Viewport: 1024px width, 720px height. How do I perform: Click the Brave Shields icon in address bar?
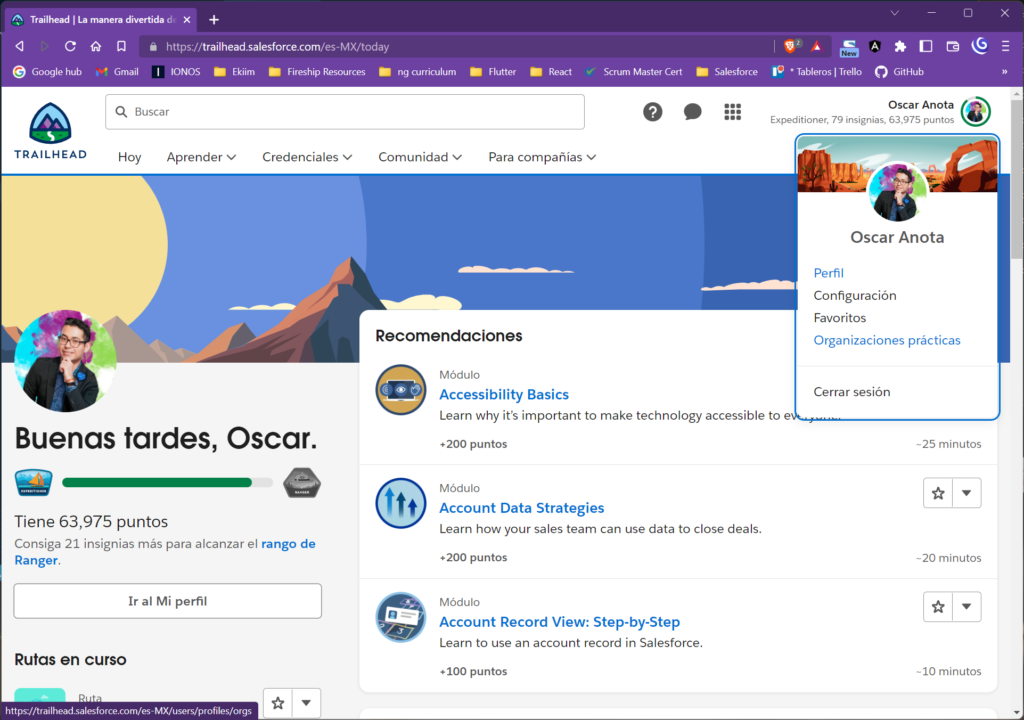[x=791, y=46]
